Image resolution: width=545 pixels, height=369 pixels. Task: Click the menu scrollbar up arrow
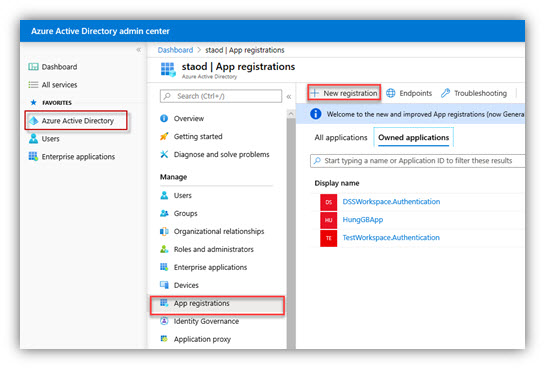pyautogui.click(x=291, y=114)
